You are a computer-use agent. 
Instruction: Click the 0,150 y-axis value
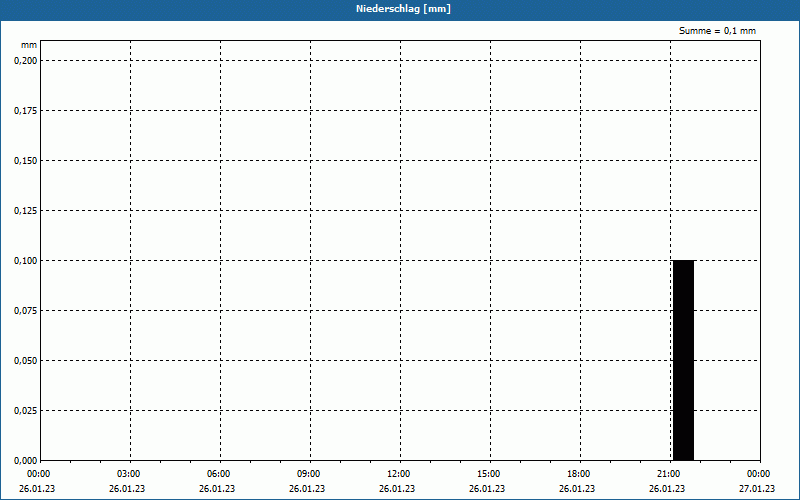26,161
